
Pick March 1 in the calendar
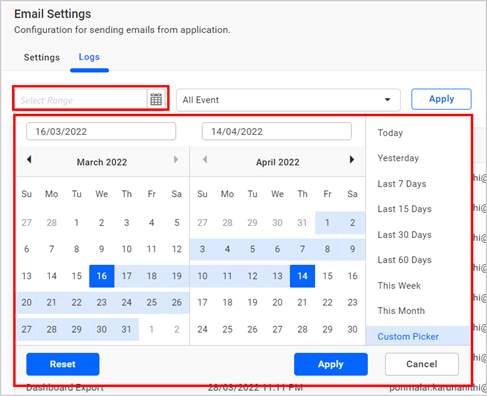click(77, 223)
